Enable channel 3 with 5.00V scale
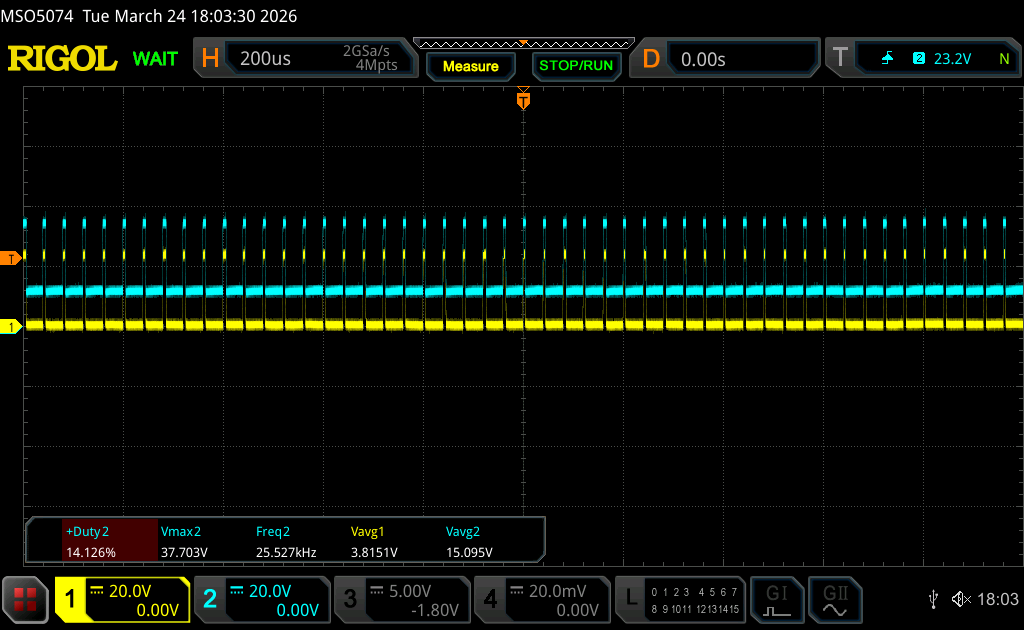Viewport: 1024px width, 630px height. tap(401, 599)
